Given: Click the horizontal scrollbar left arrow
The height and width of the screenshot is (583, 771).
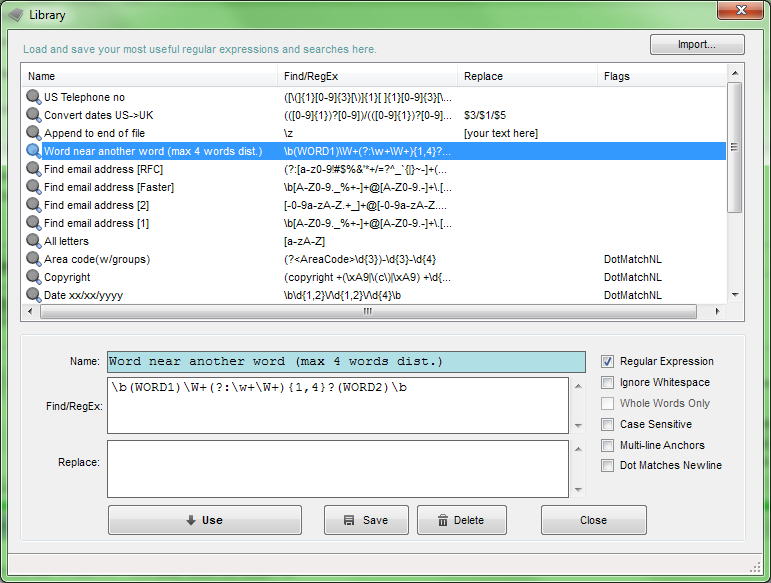Looking at the screenshot, I should pyautogui.click(x=30, y=311).
